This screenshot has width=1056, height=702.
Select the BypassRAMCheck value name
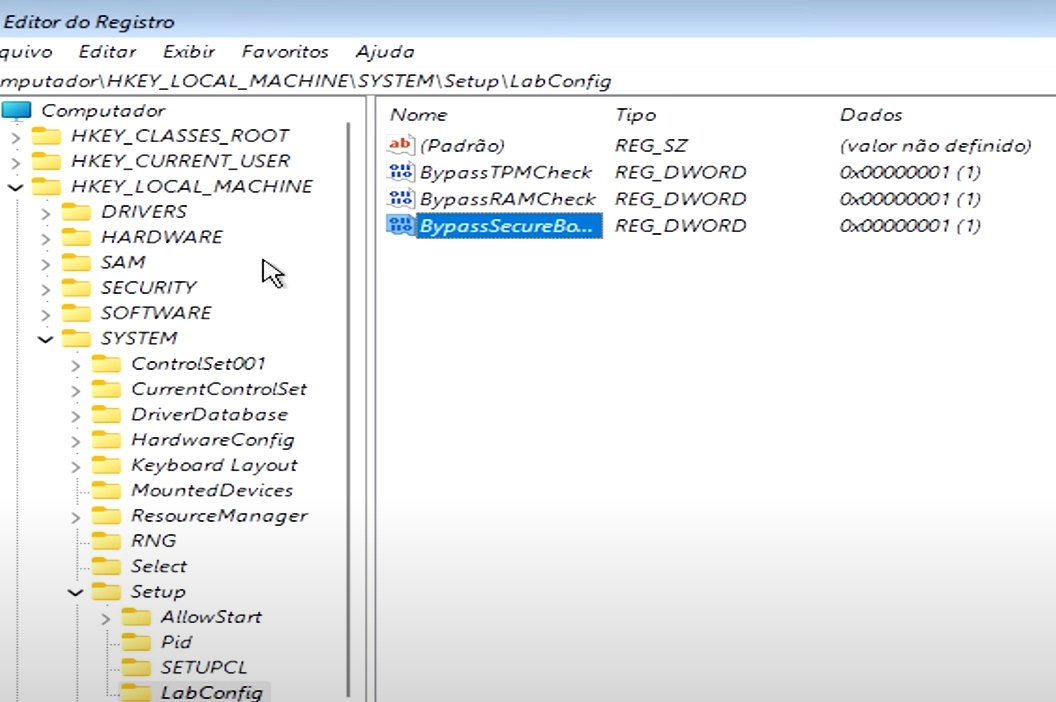[507, 199]
